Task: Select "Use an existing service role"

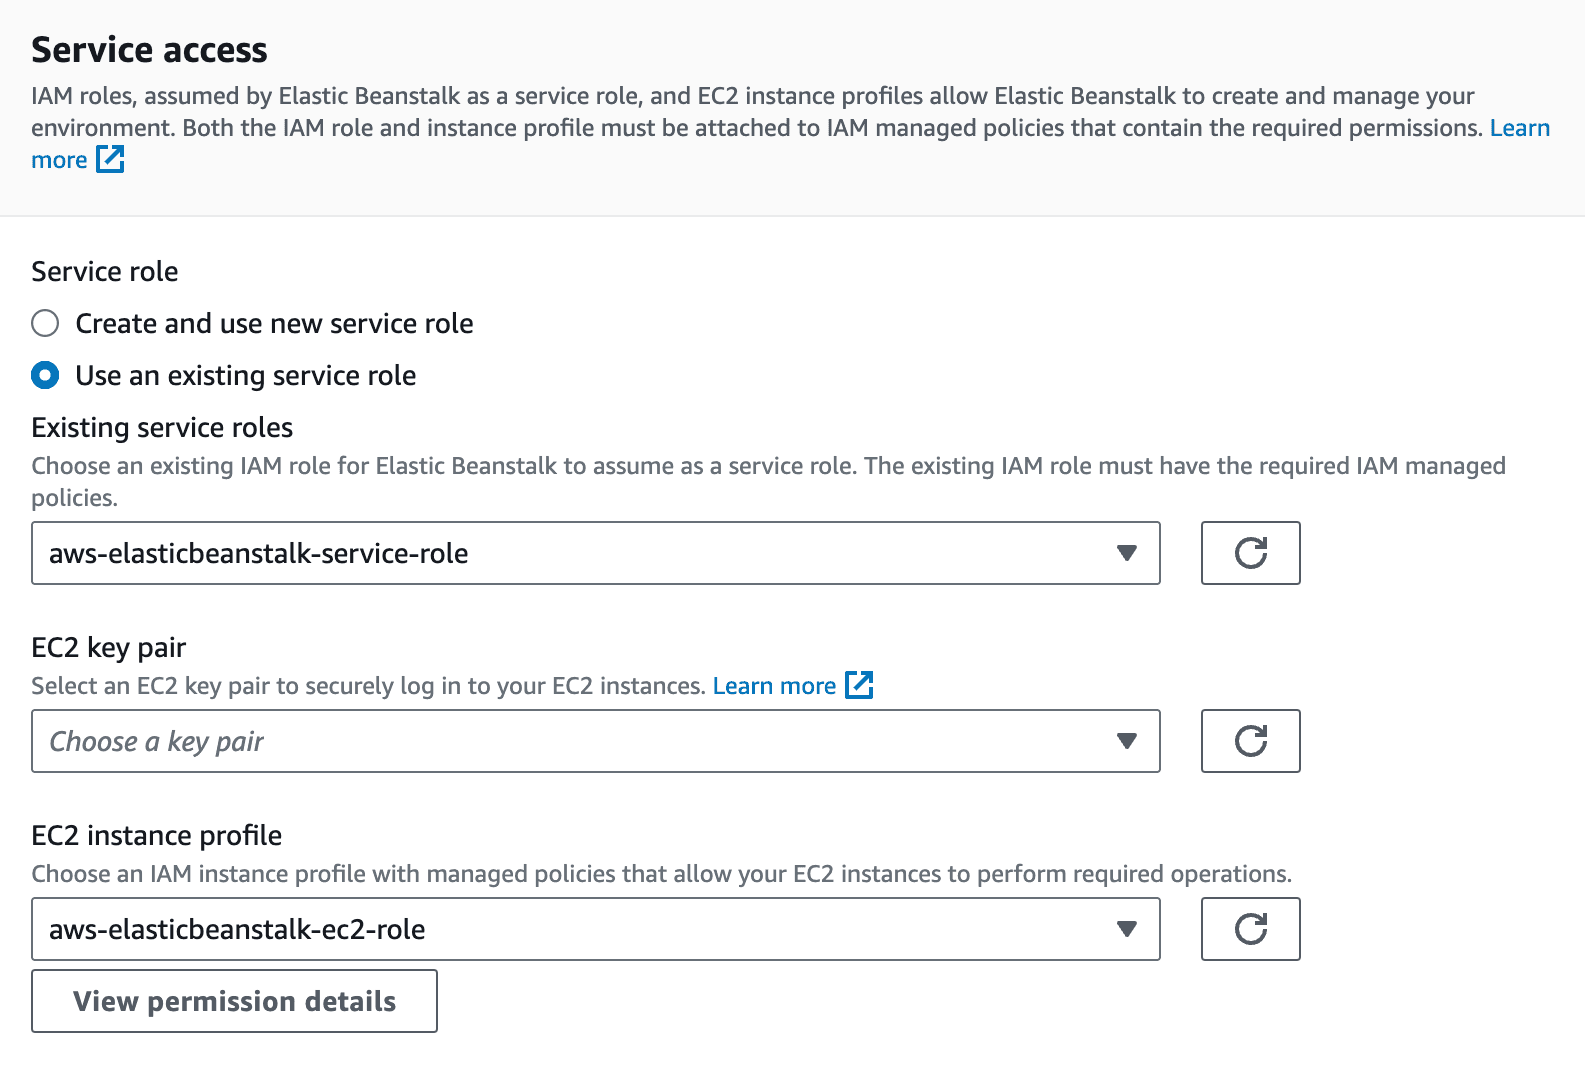Action: point(45,375)
